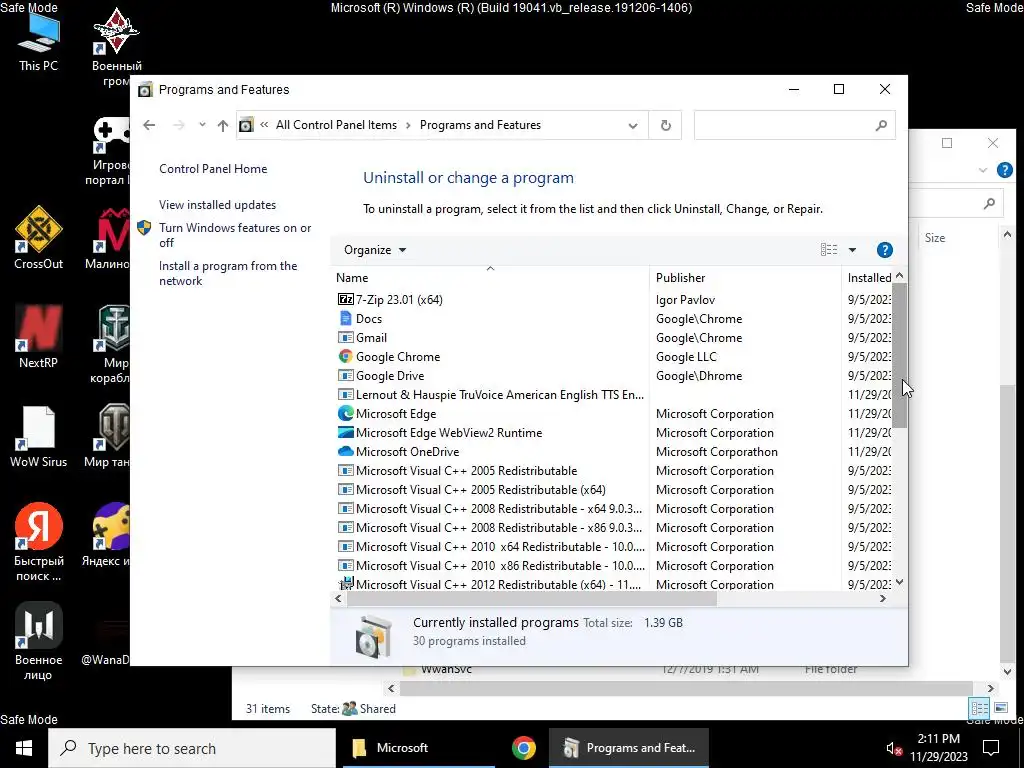Go up one level with up arrow

(223, 125)
